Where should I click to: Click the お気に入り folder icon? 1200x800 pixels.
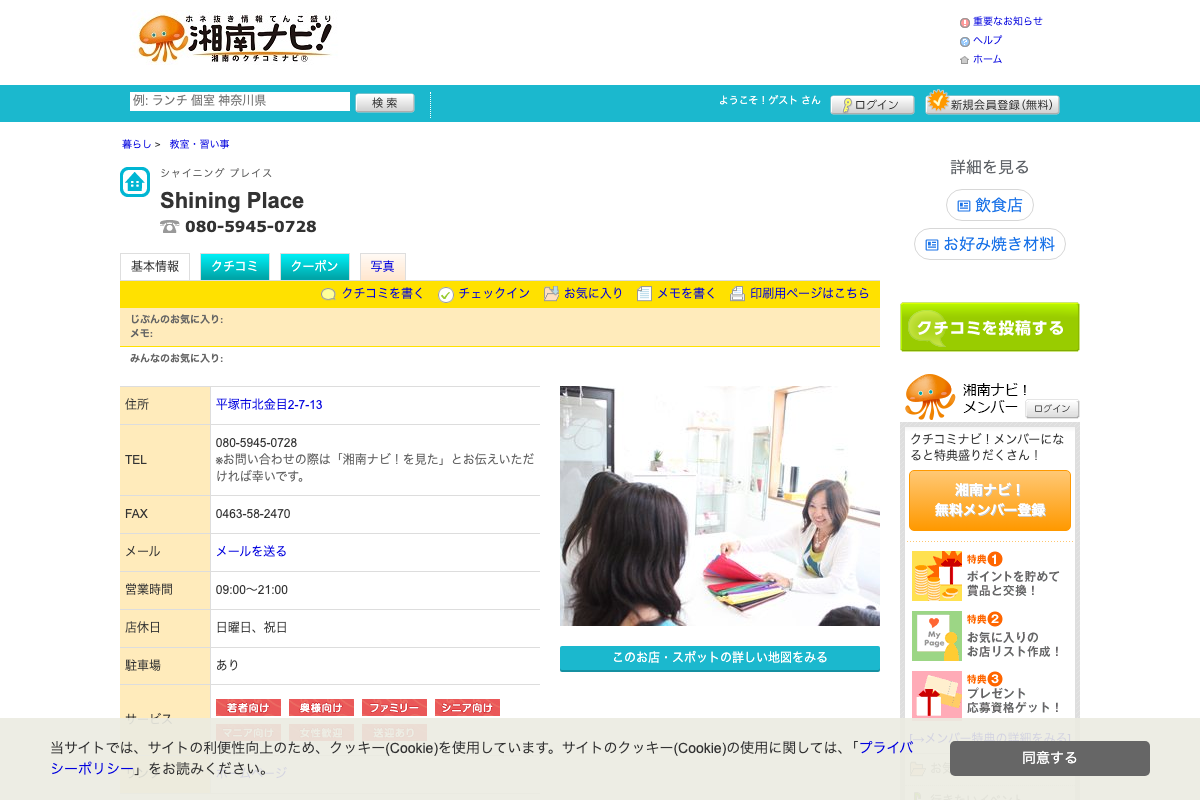[551, 294]
